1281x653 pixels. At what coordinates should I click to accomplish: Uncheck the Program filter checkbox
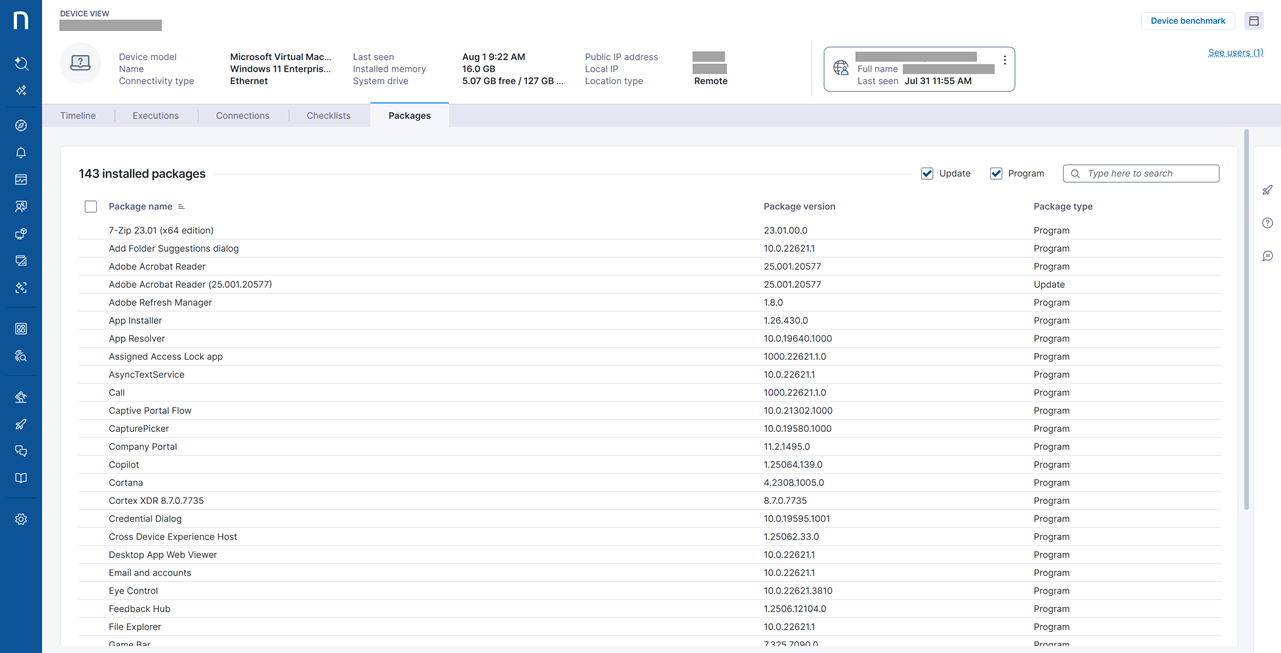click(x=996, y=174)
